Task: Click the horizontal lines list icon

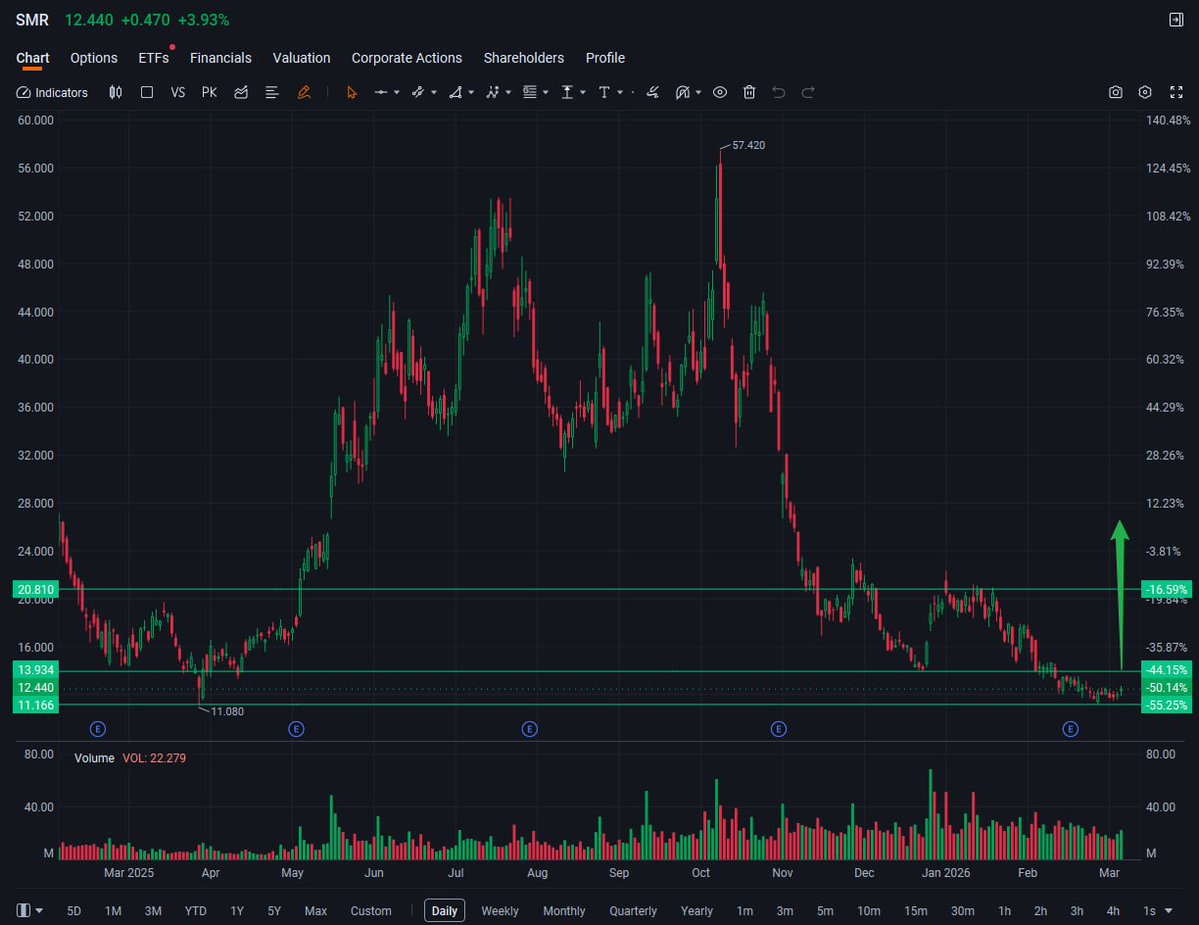Action: 271,92
